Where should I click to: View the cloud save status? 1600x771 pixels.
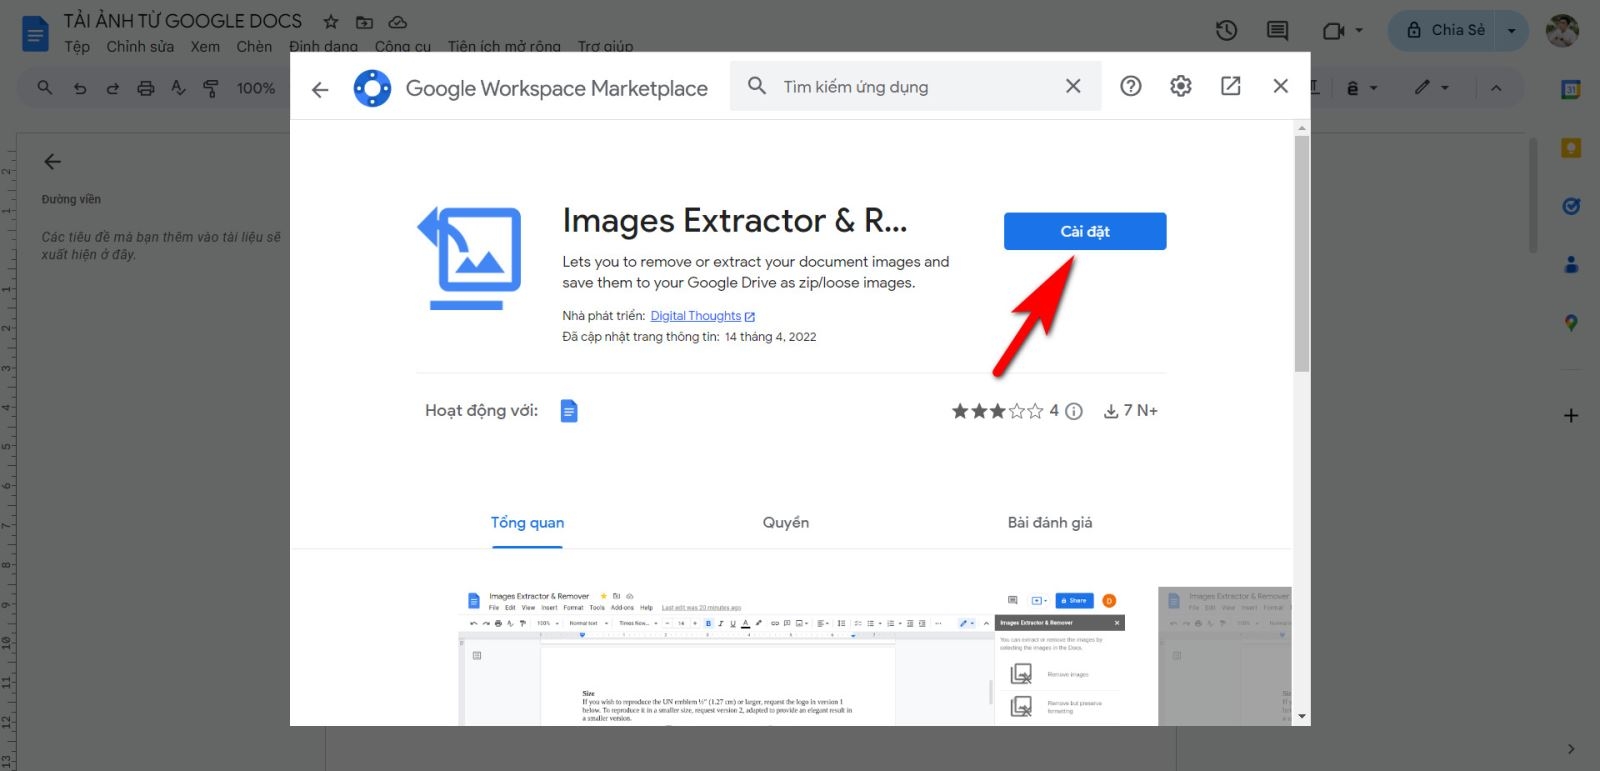397,21
